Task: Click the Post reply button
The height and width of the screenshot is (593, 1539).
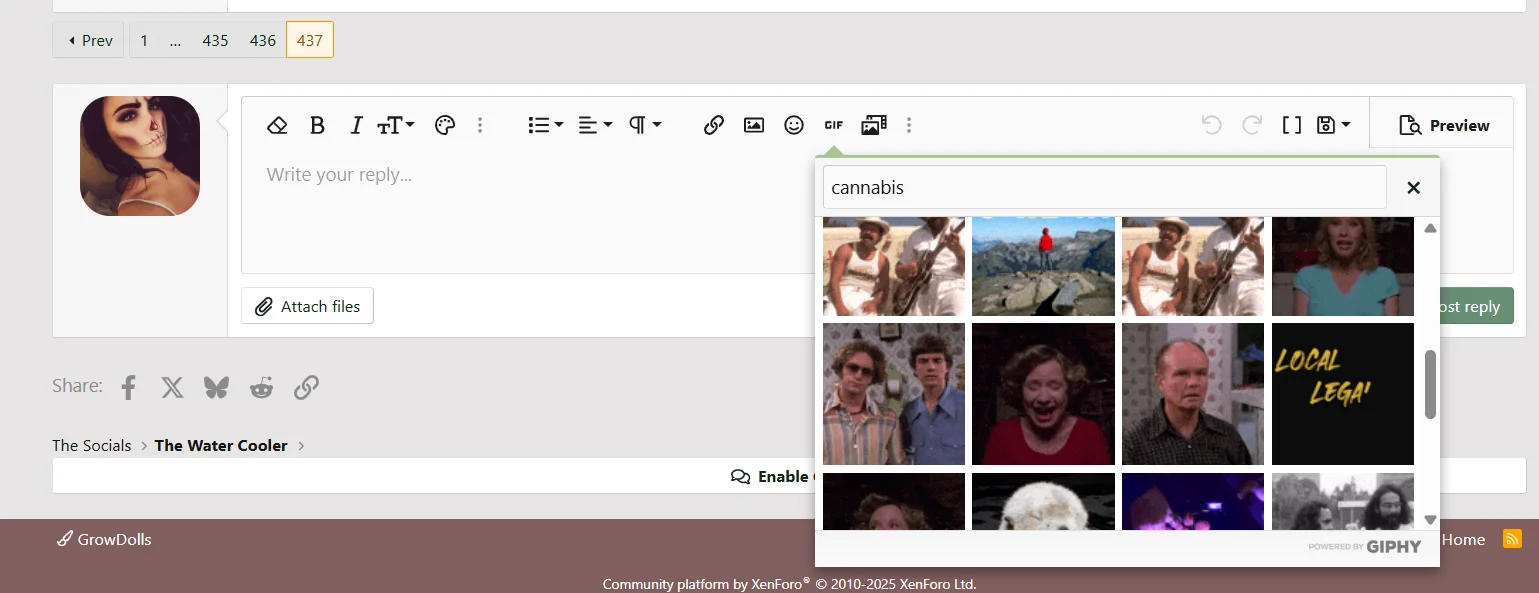Action: (x=1476, y=306)
